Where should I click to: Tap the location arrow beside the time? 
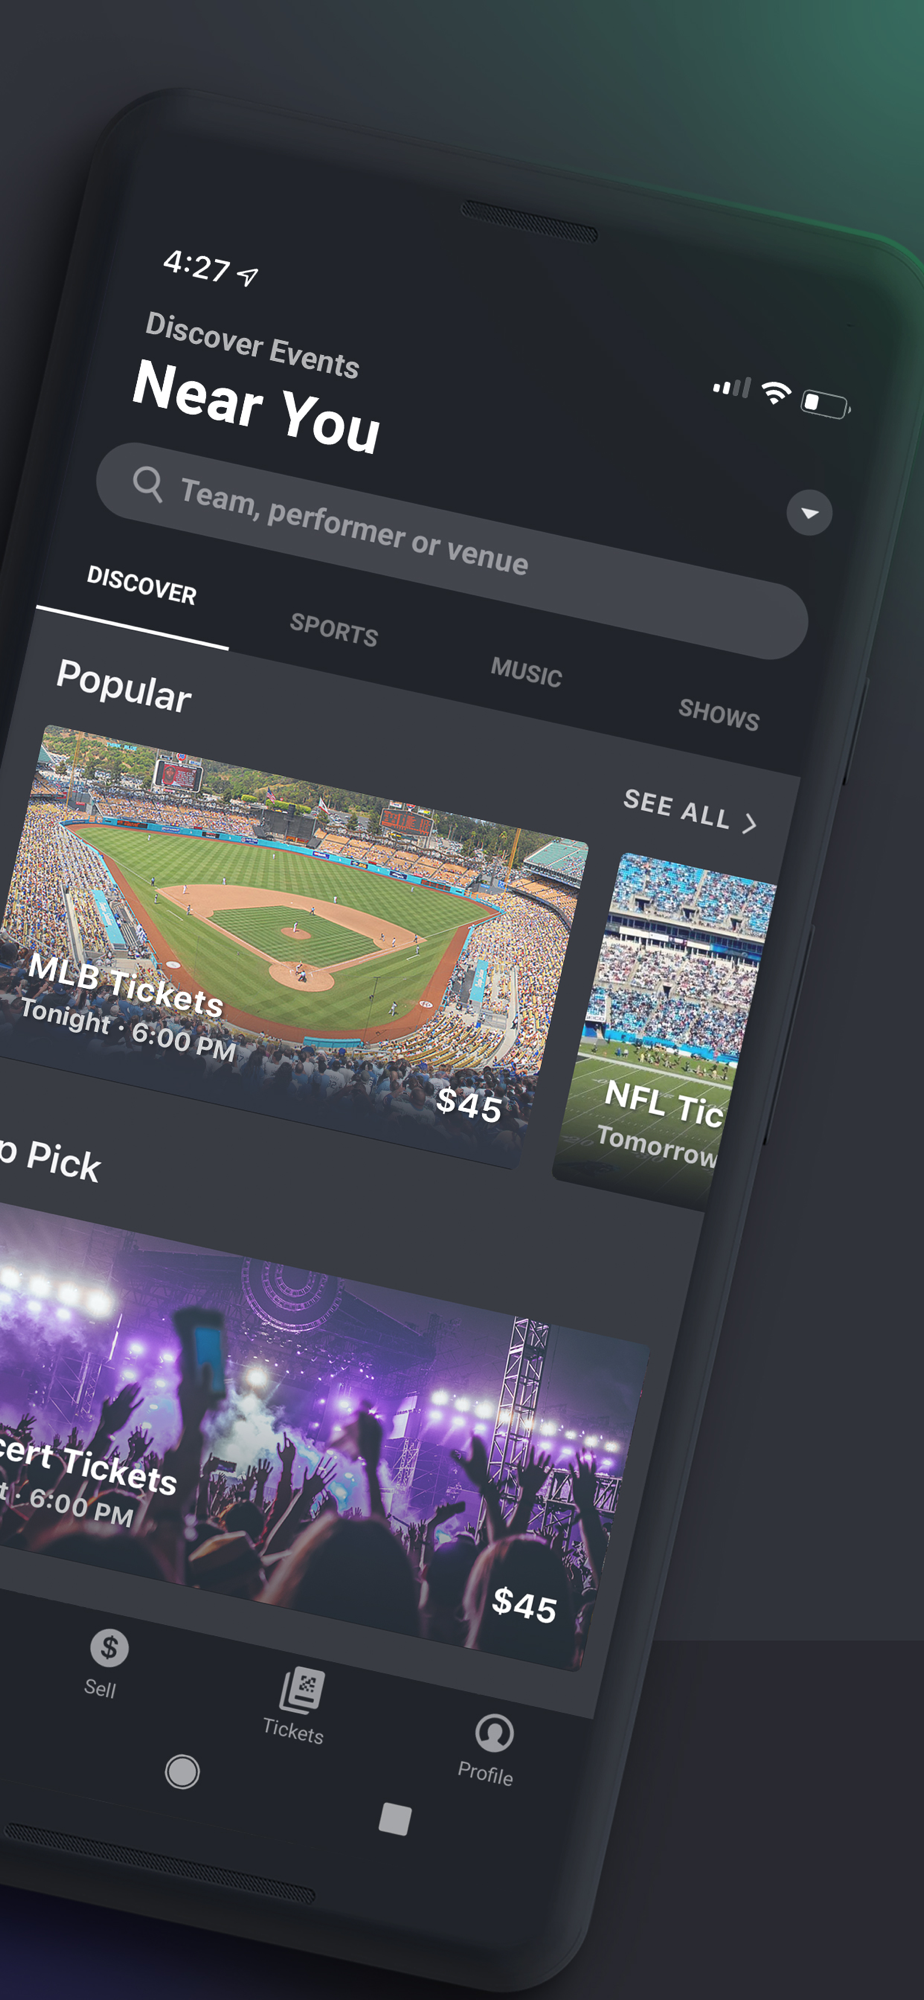pos(248,276)
